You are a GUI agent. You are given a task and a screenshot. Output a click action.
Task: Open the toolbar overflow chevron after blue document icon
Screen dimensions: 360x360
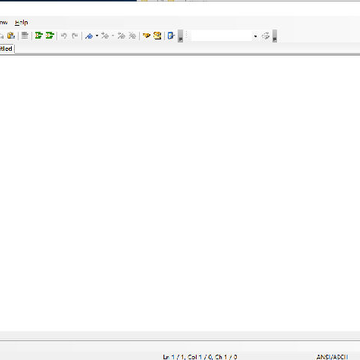[180, 36]
